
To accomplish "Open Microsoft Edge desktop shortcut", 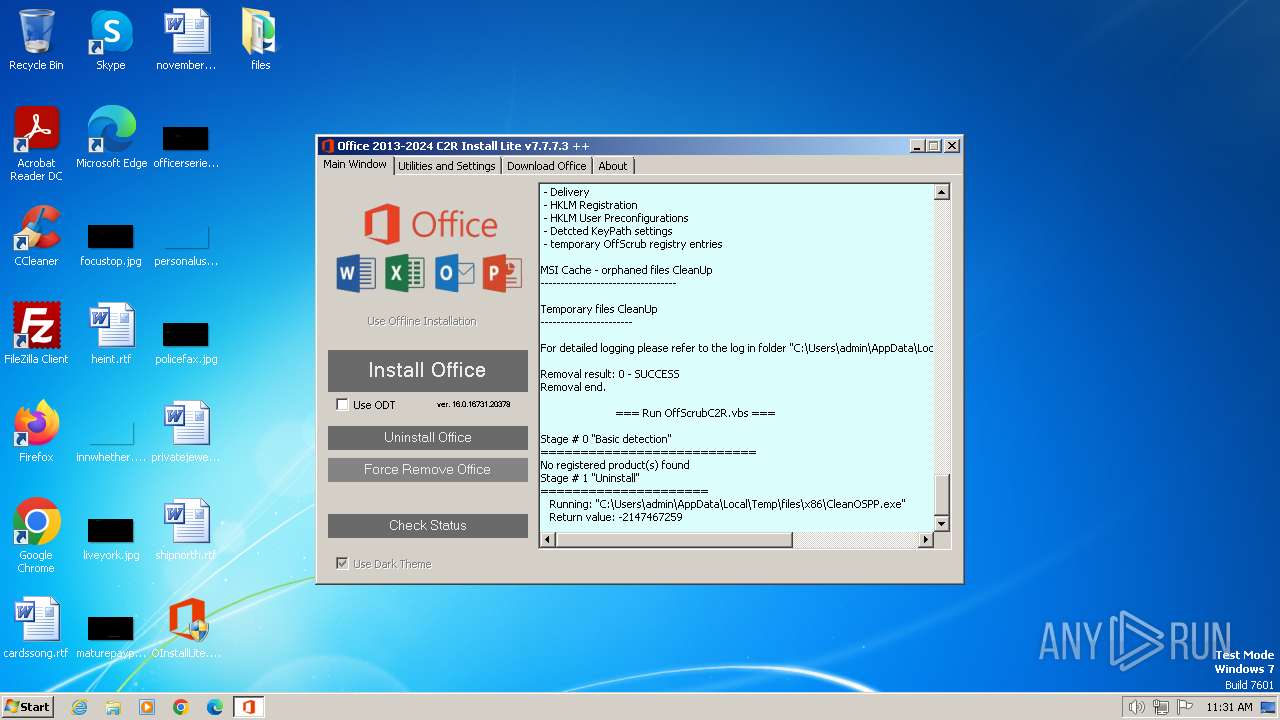I will tap(111, 138).
